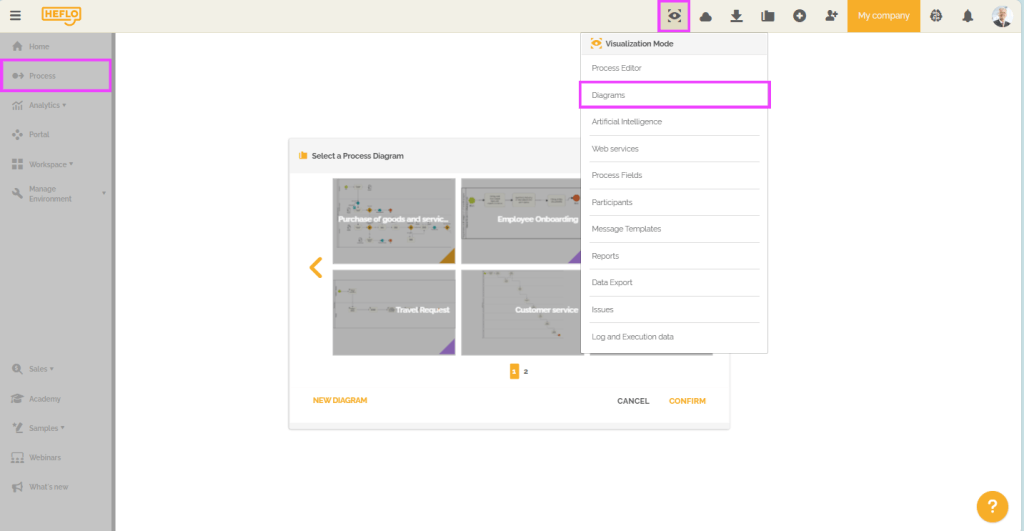Viewport: 1024px width, 531px height.
Task: Click the orange help question mark
Action: tap(992, 506)
